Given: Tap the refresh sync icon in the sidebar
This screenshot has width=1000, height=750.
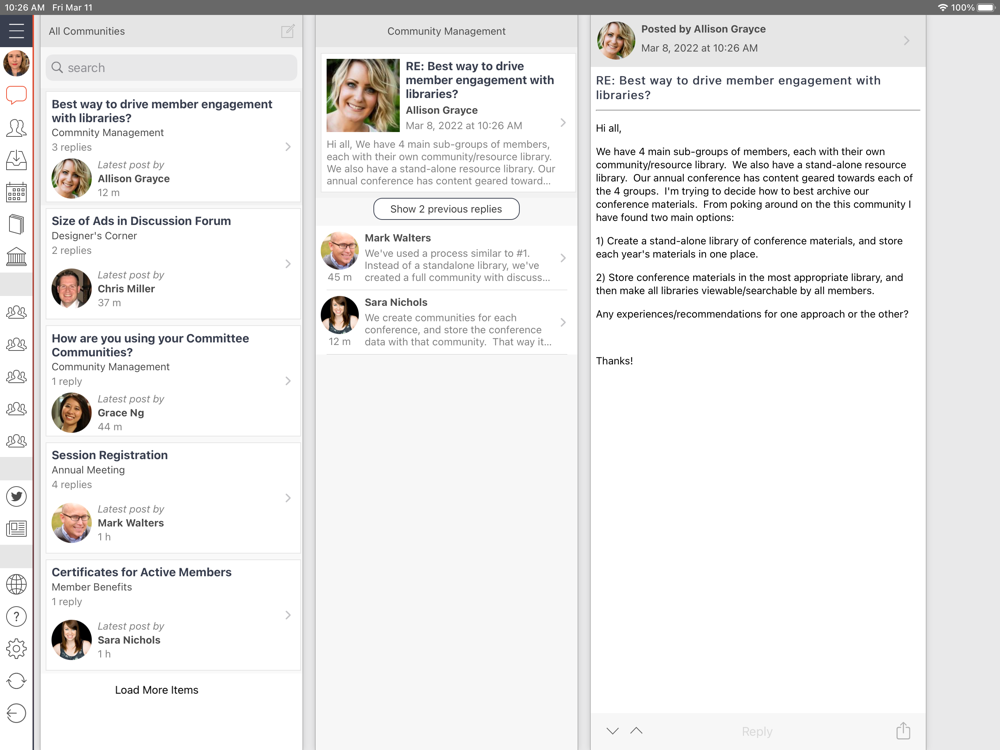Looking at the screenshot, I should [16, 681].
